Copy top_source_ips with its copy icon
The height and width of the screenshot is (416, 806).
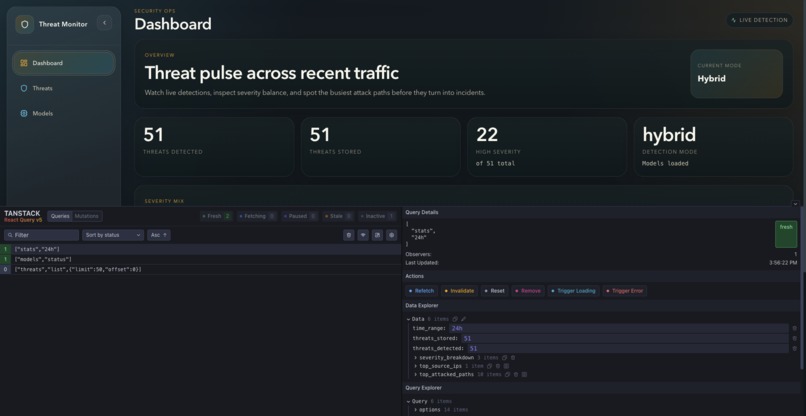coord(489,366)
